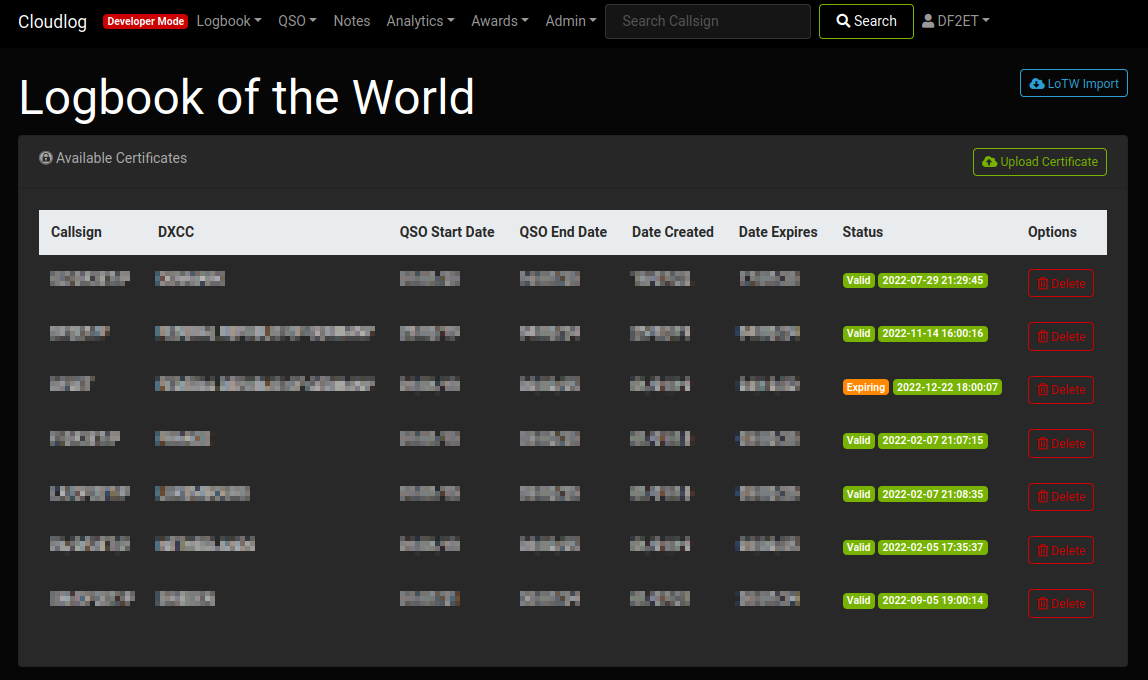This screenshot has width=1148, height=680.
Task: Click the Upload Certificate button
Action: pyautogui.click(x=1040, y=162)
